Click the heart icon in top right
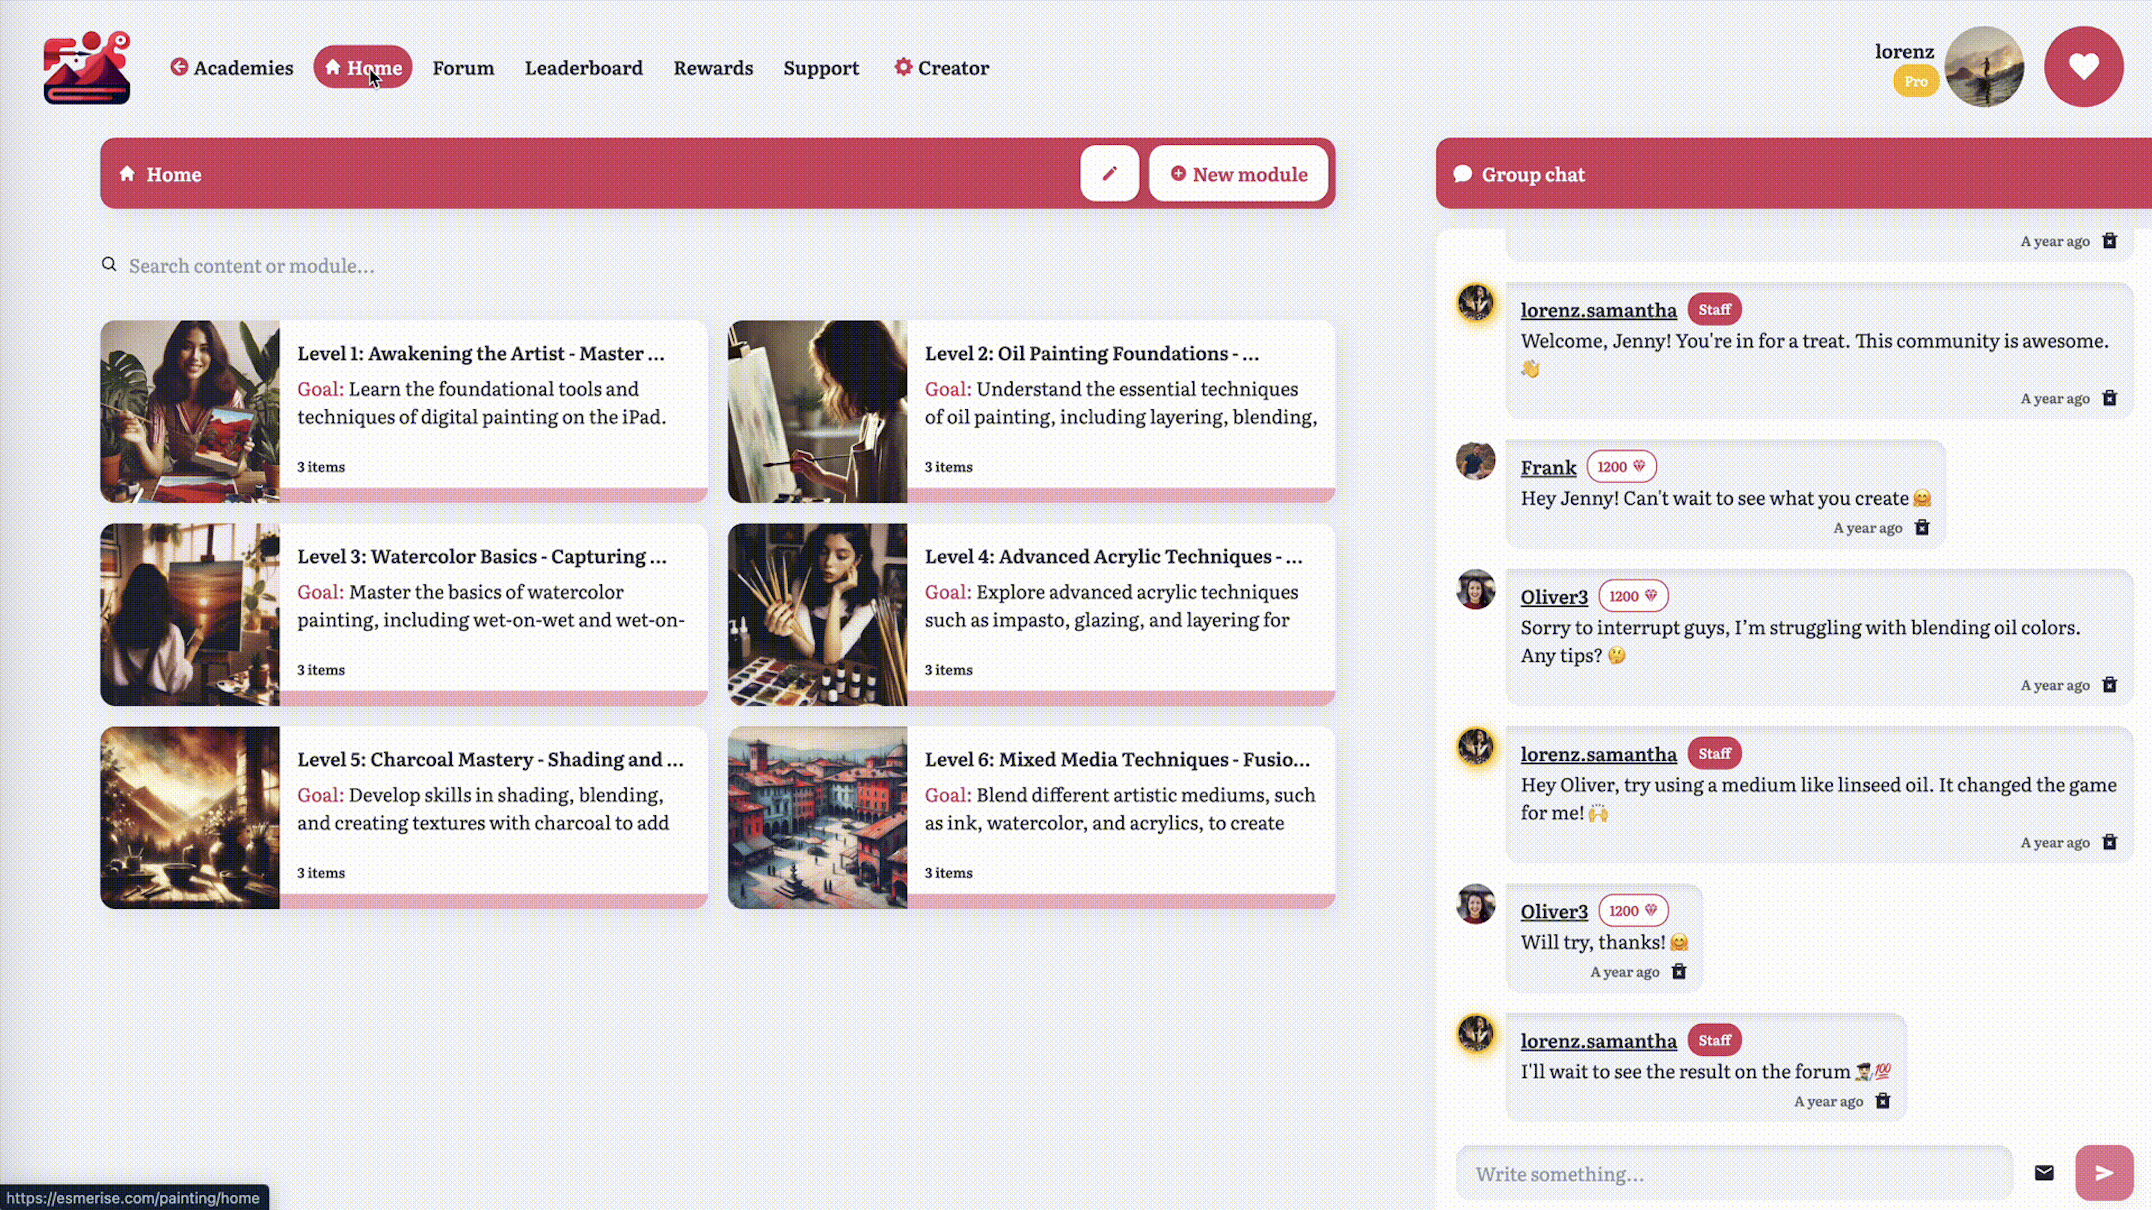 click(x=2083, y=67)
